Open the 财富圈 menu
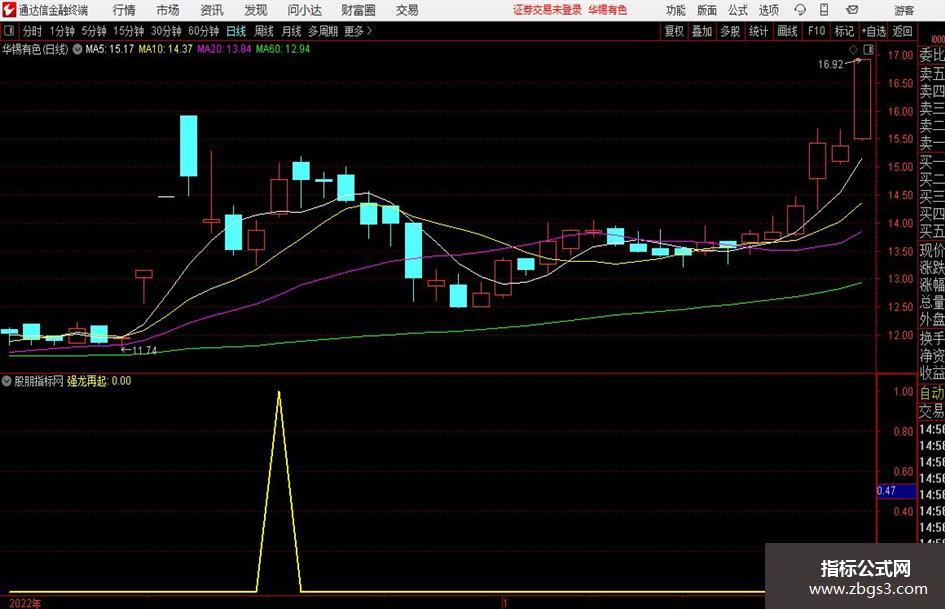Image resolution: width=945 pixels, height=609 pixels. pos(358,10)
